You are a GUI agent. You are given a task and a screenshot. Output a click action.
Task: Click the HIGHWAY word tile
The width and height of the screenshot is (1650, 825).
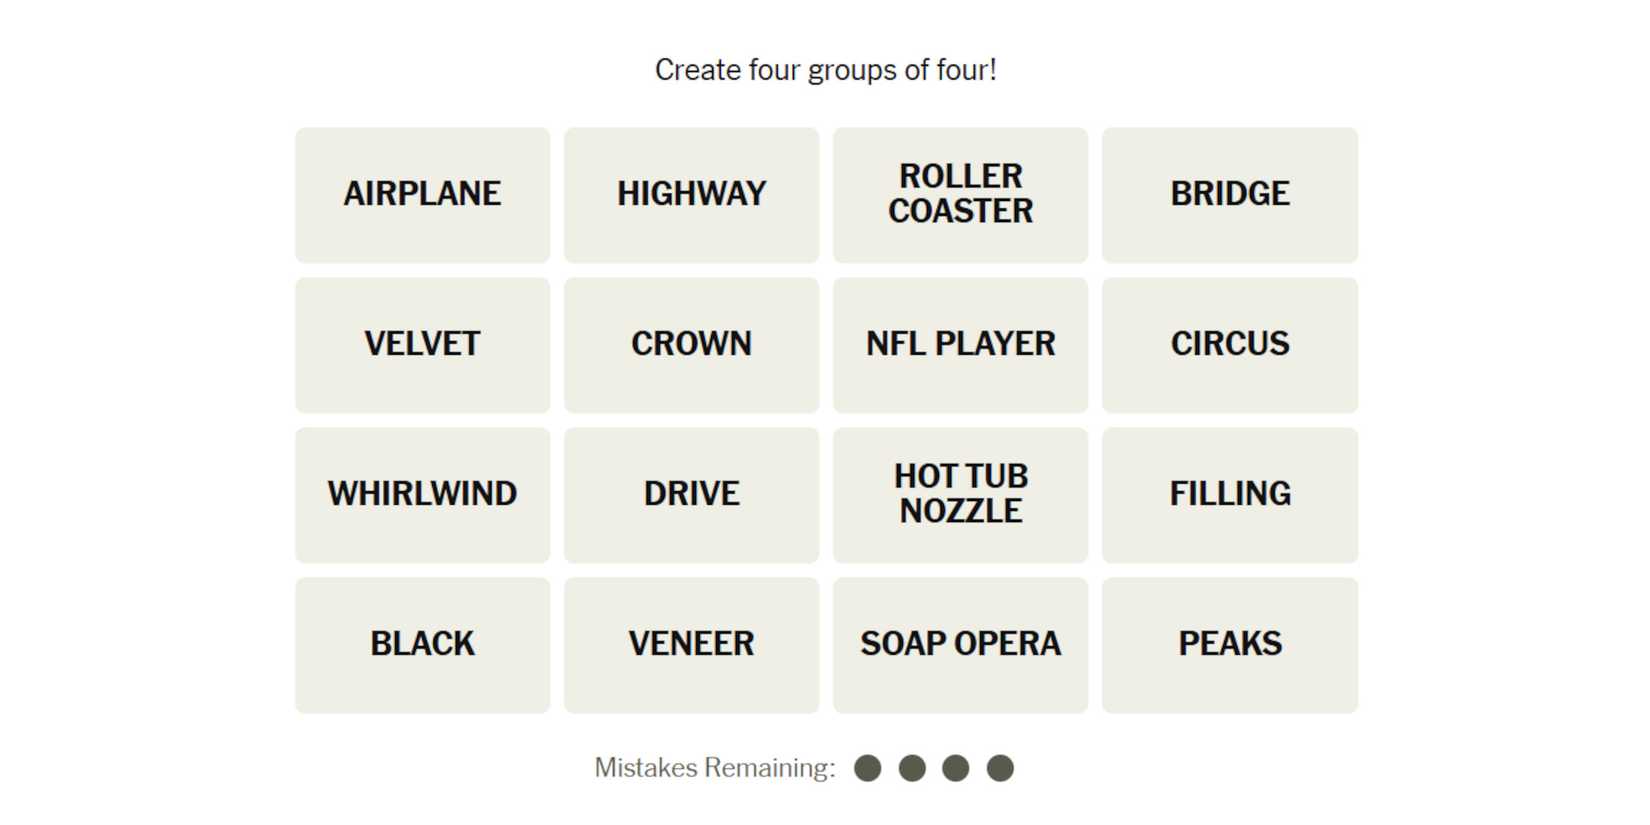691,194
